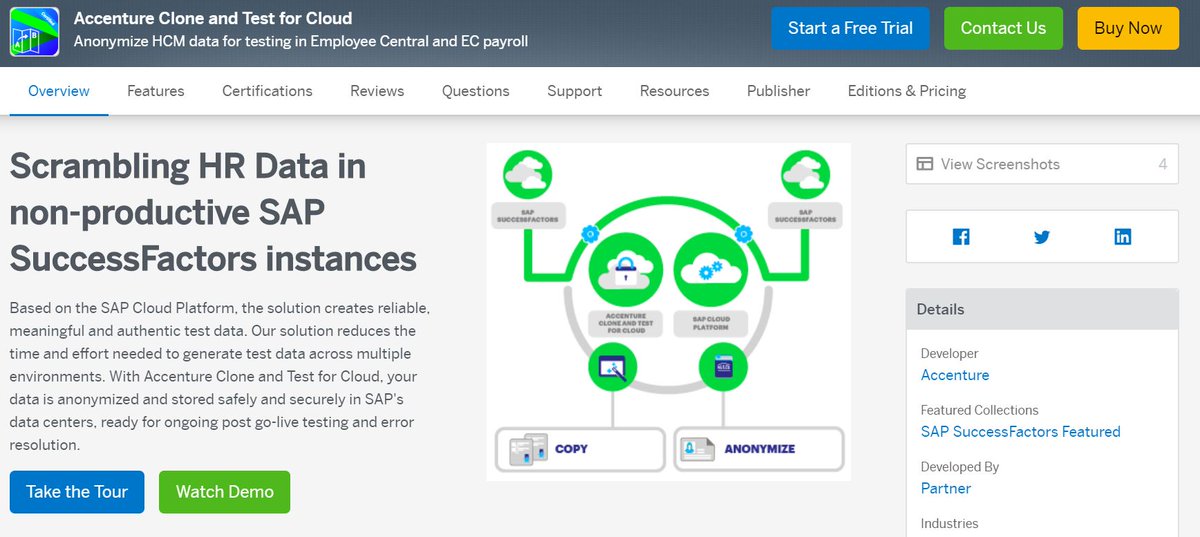
Task: Select the Overview tab
Action: (x=59, y=91)
